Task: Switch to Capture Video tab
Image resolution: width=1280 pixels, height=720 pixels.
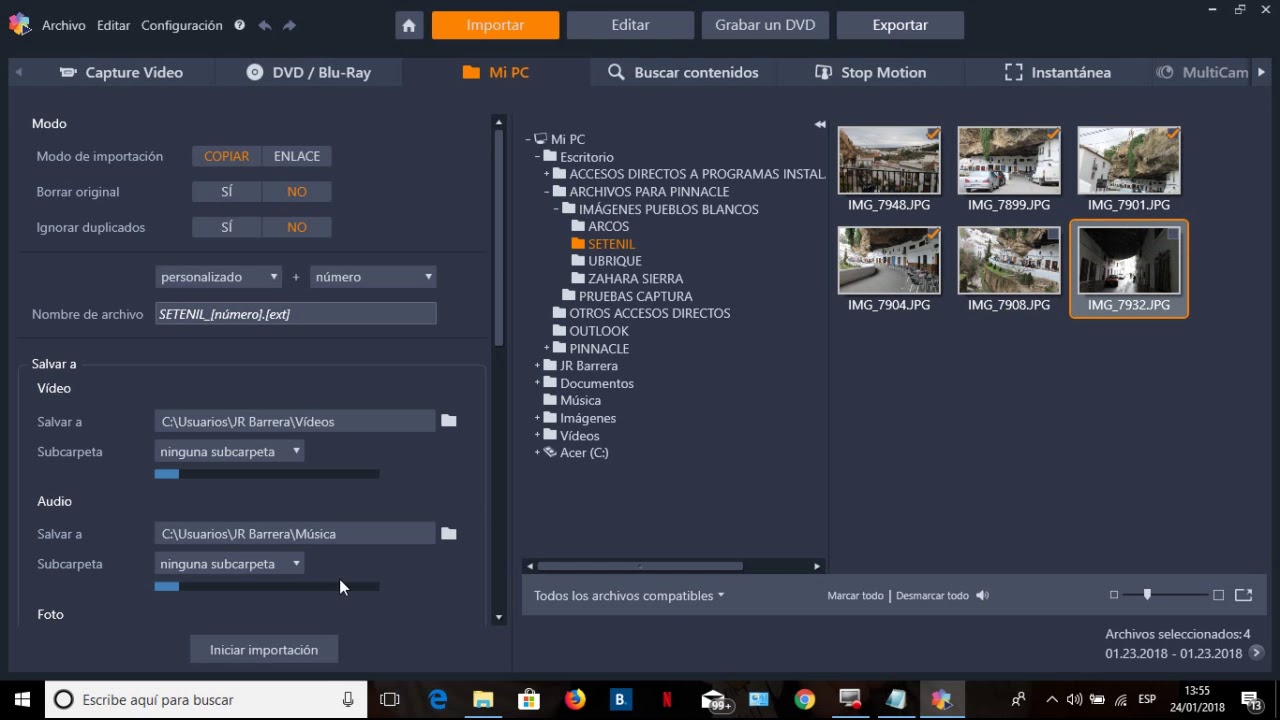Action: 121,72
